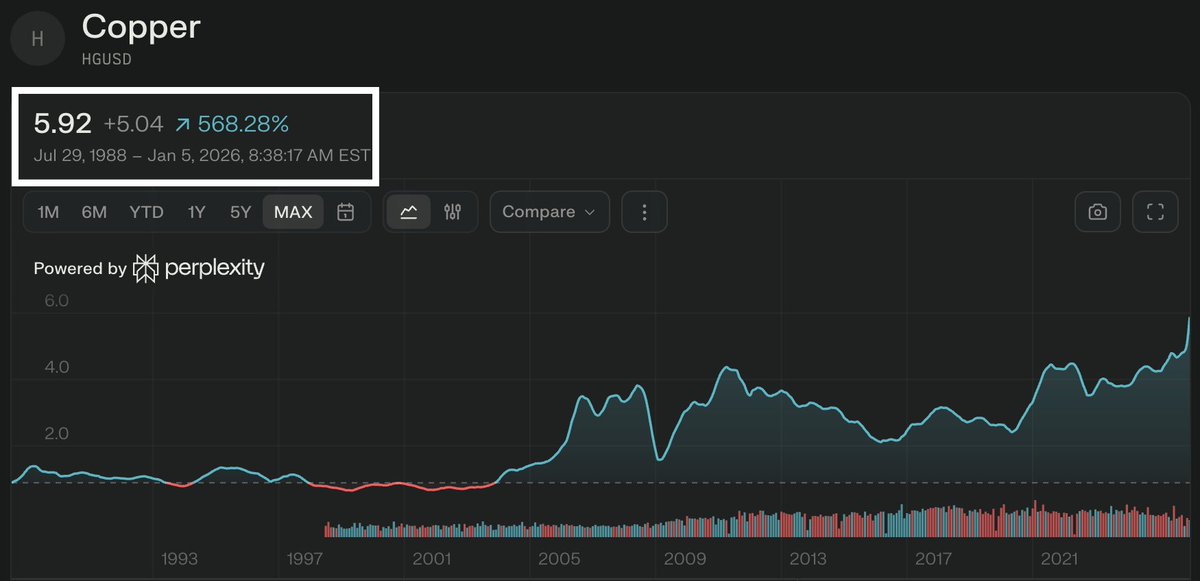The width and height of the screenshot is (1200, 581).
Task: Click the 6.0 y-axis label
Action: click(x=56, y=300)
